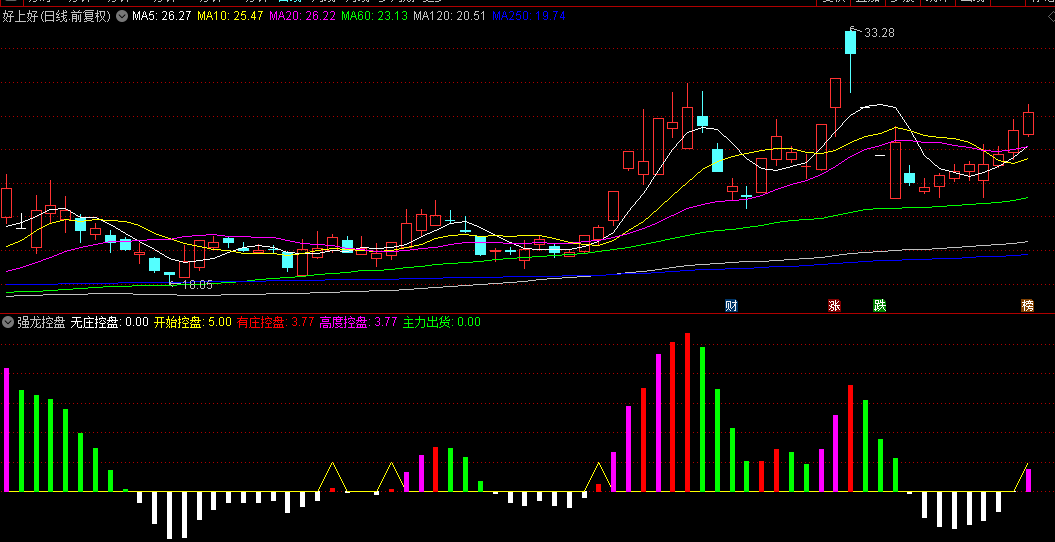Click the red 涨 marker icon
Image resolution: width=1055 pixels, height=542 pixels.
[x=834, y=306]
